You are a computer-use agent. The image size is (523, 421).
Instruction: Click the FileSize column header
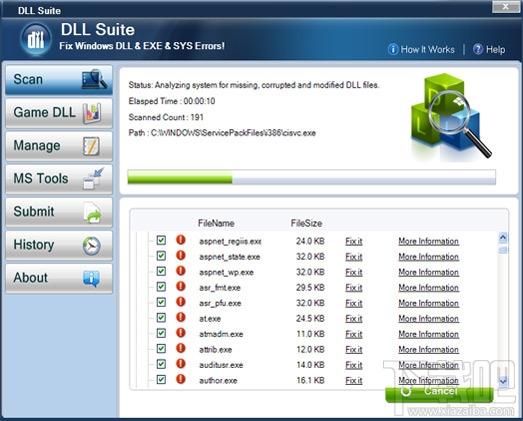306,223
